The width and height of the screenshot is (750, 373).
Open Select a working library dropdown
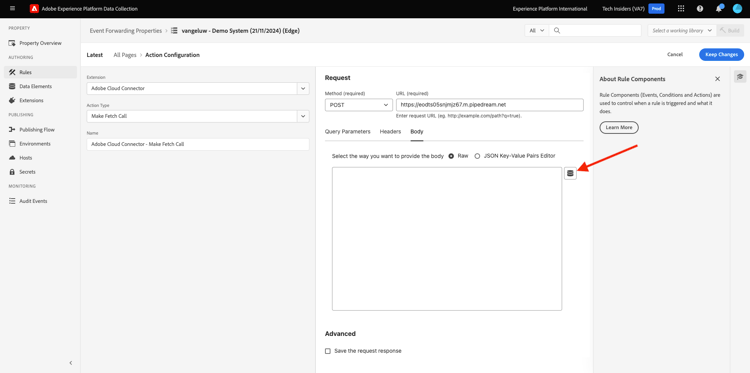tap(682, 30)
